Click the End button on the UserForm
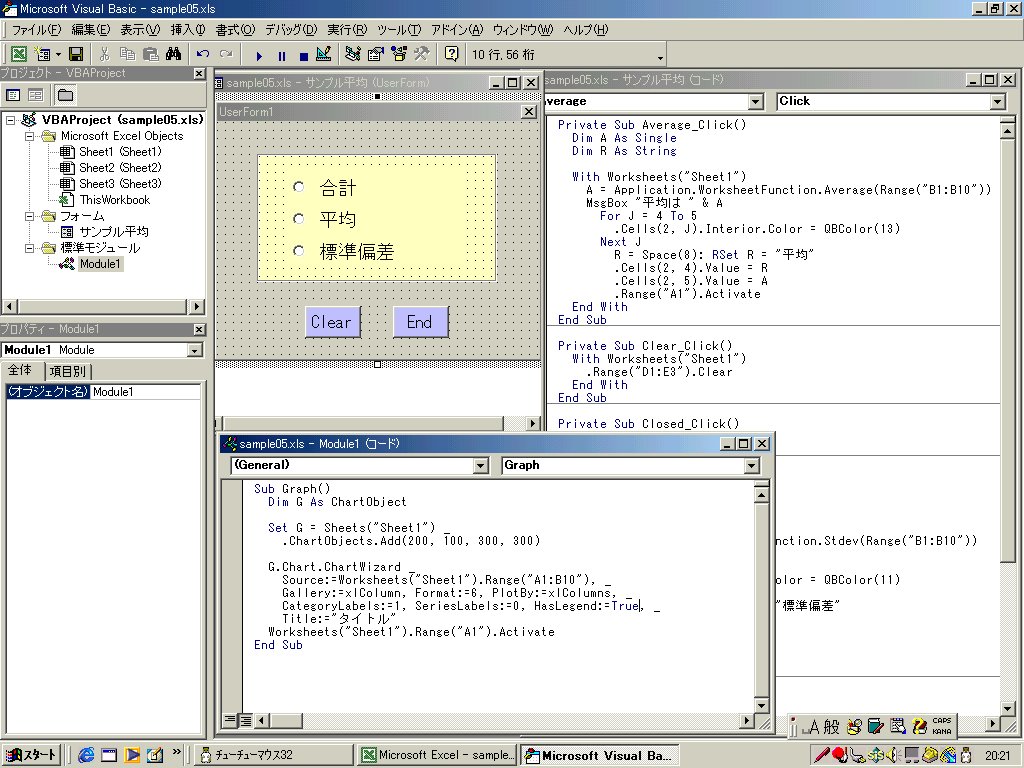1024x768 pixels. (x=419, y=321)
